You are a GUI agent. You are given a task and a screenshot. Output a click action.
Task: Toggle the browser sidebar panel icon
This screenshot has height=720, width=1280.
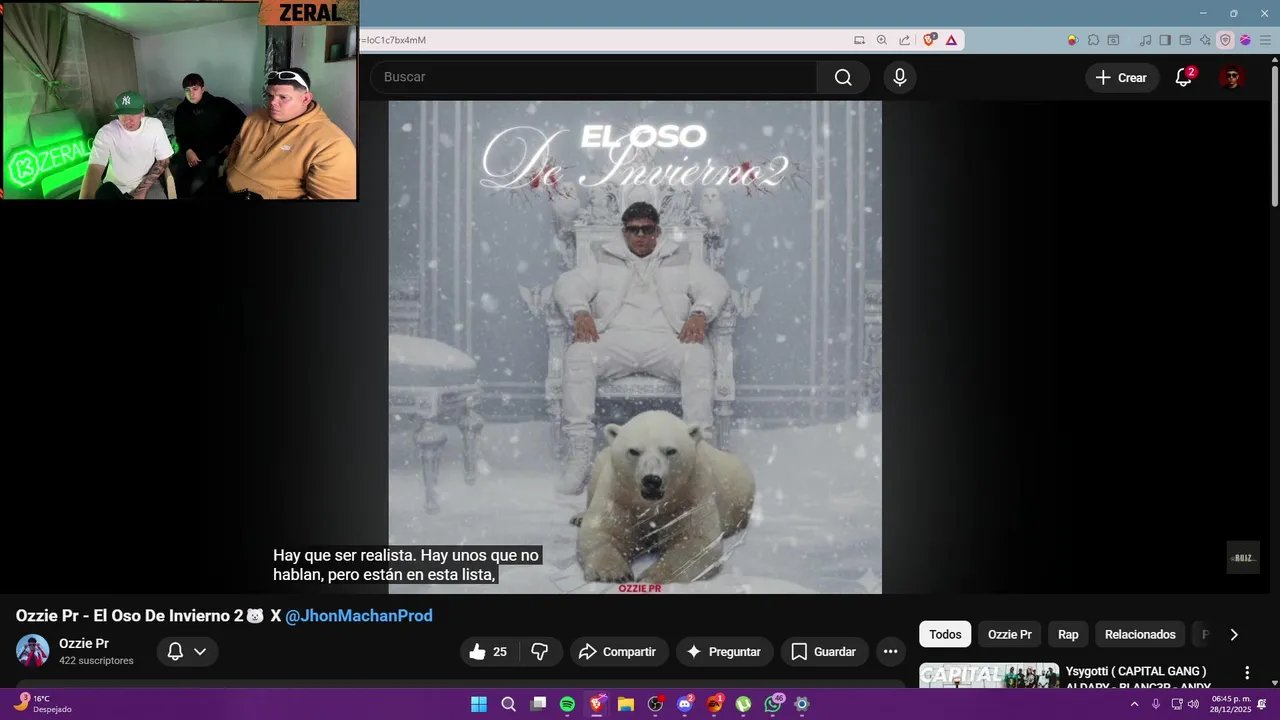coord(1165,40)
